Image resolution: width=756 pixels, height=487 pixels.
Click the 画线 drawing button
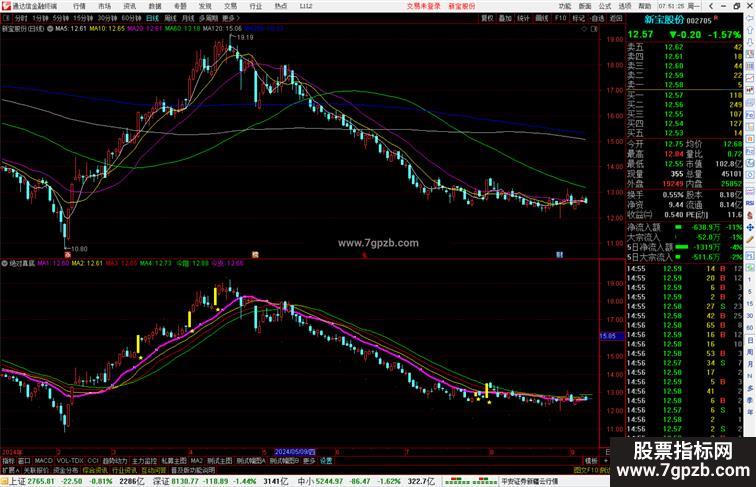[x=542, y=18]
